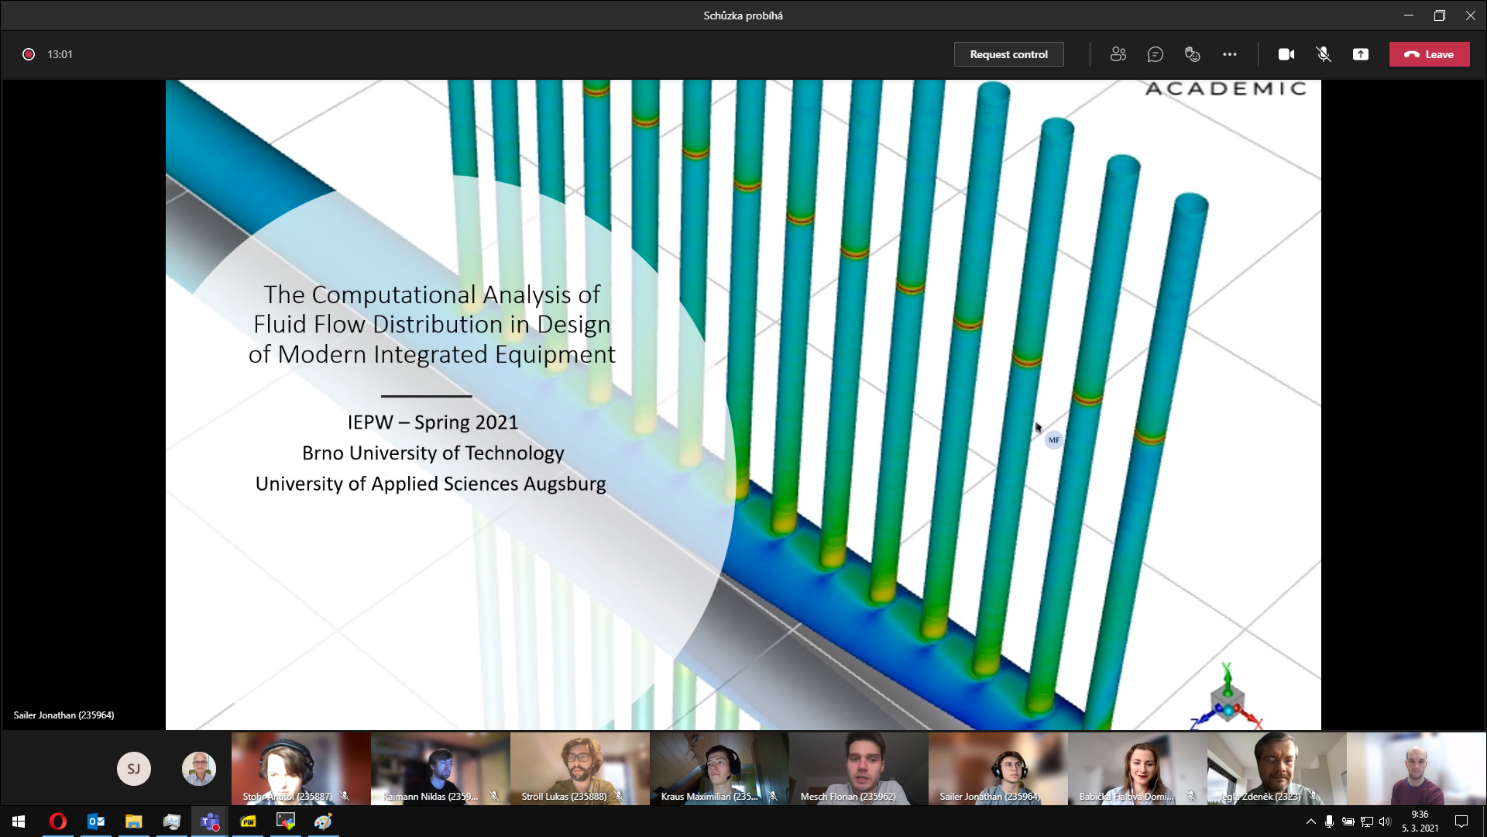Click the XYZ axis triad on slide
Image resolution: width=1487 pixels, height=837 pixels.
[1227, 697]
